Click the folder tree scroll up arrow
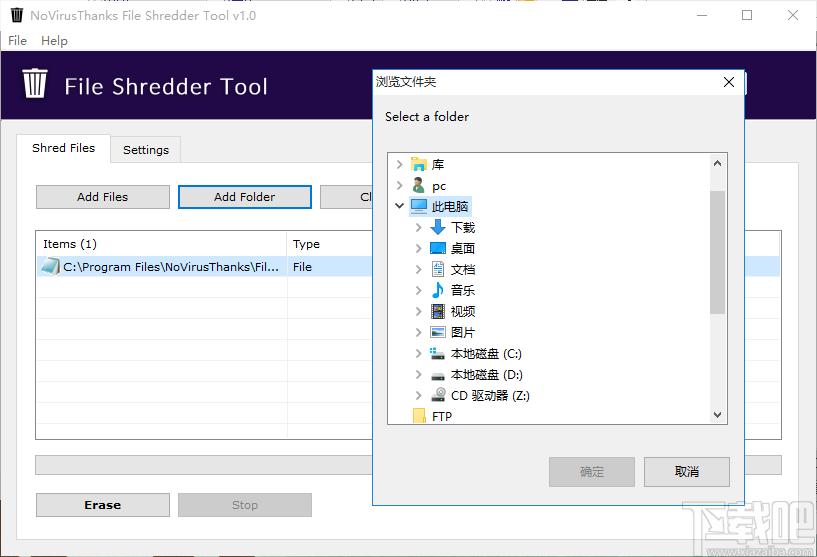This screenshot has height=557, width=817. [717, 163]
